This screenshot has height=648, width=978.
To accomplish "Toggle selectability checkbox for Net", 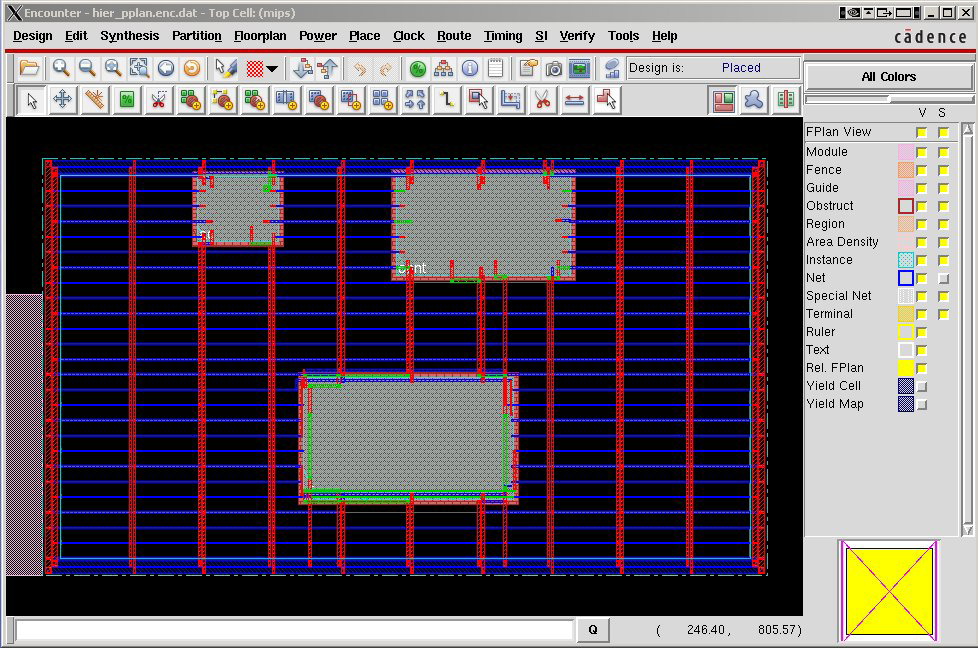I will click(944, 278).
